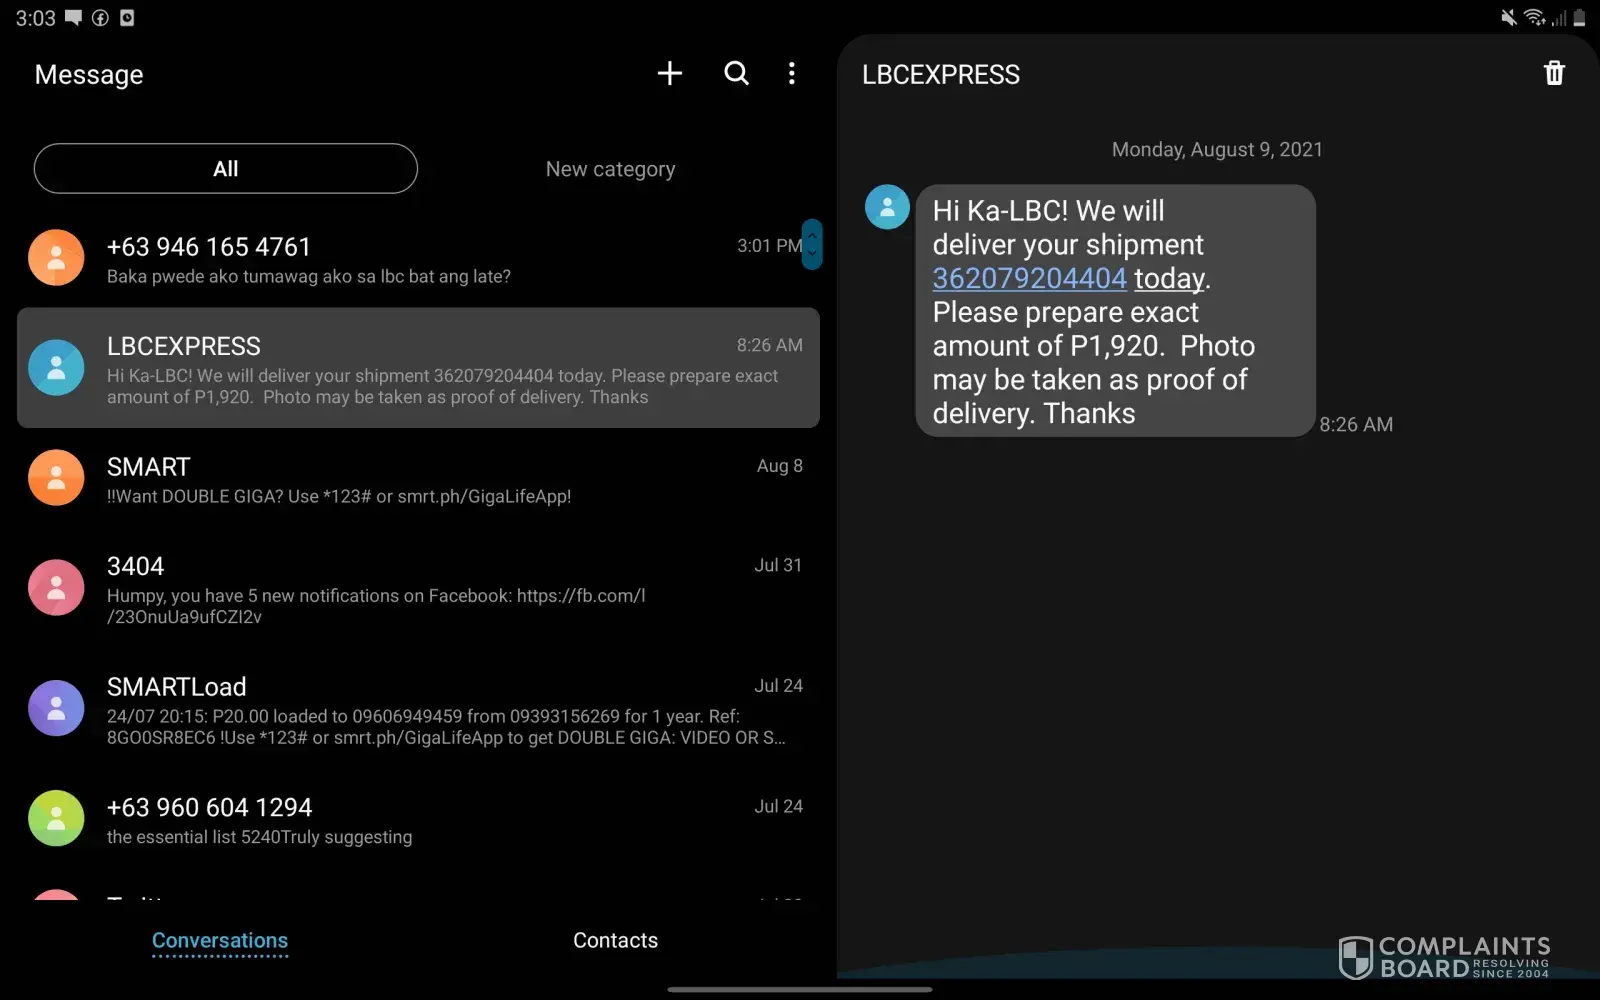This screenshot has width=1600, height=1000.
Task: Select the All category tab
Action: click(x=226, y=168)
